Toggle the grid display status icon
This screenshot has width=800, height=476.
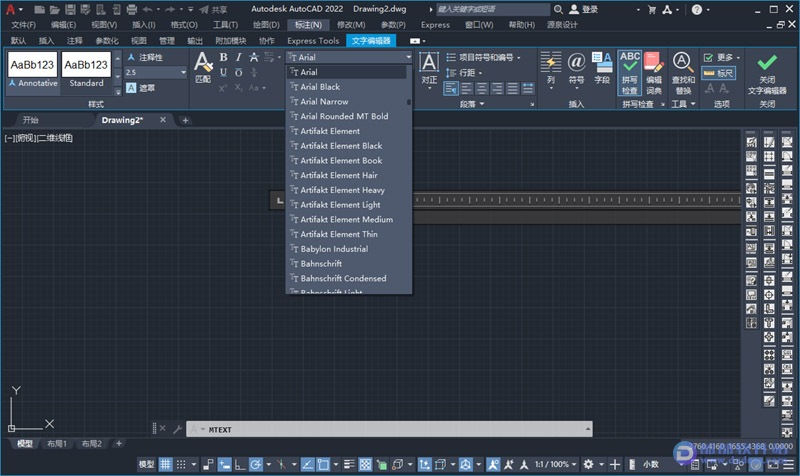165,464
